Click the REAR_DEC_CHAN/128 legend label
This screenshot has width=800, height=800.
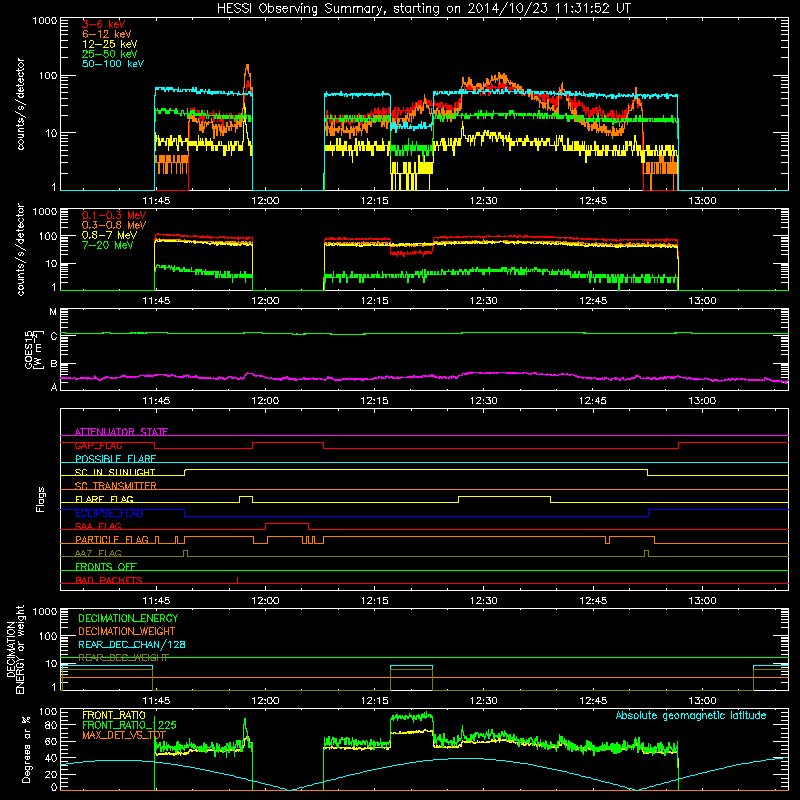[x=132, y=644]
